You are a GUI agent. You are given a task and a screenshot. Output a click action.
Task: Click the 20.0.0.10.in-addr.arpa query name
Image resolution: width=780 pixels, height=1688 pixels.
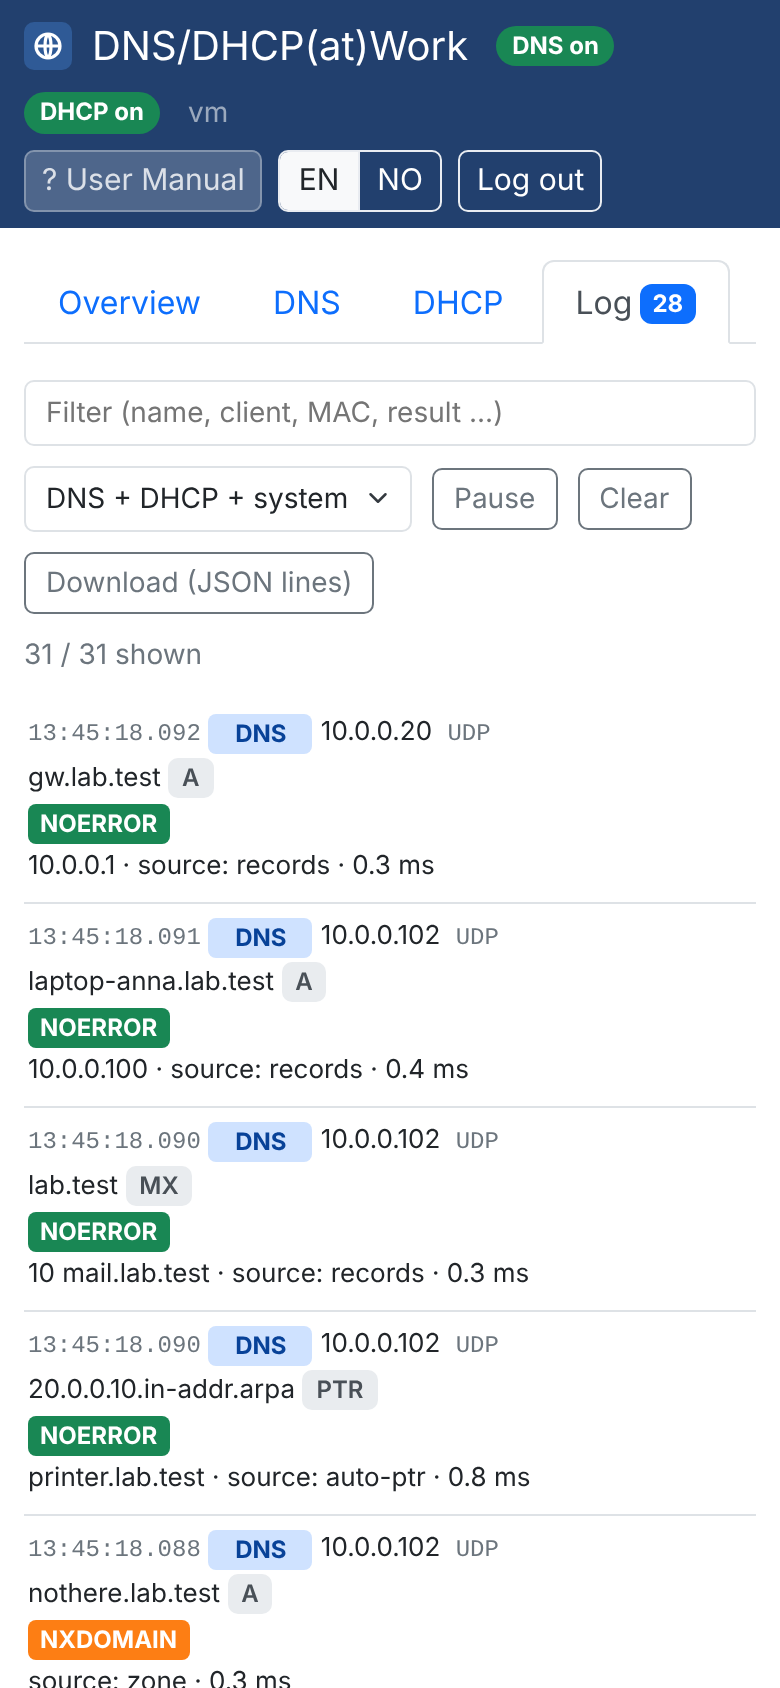click(162, 1390)
